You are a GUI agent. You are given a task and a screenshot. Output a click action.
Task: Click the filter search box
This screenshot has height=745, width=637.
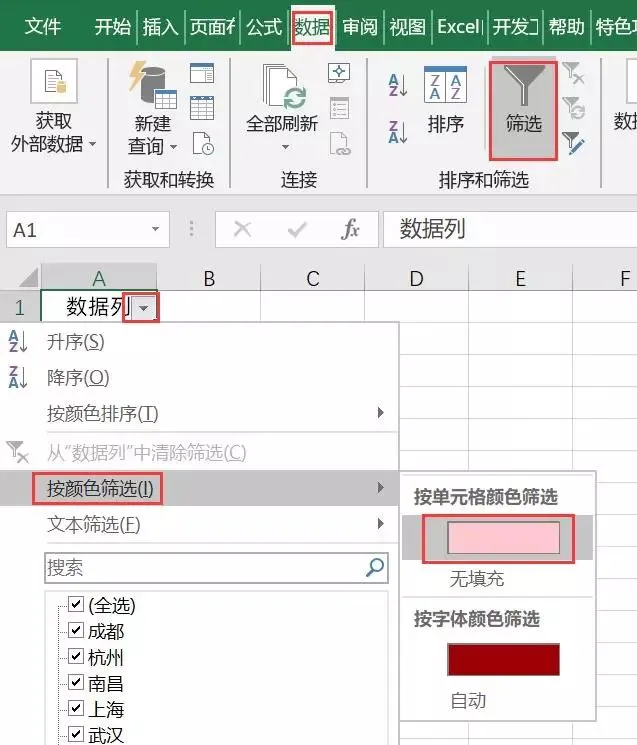coord(216,567)
